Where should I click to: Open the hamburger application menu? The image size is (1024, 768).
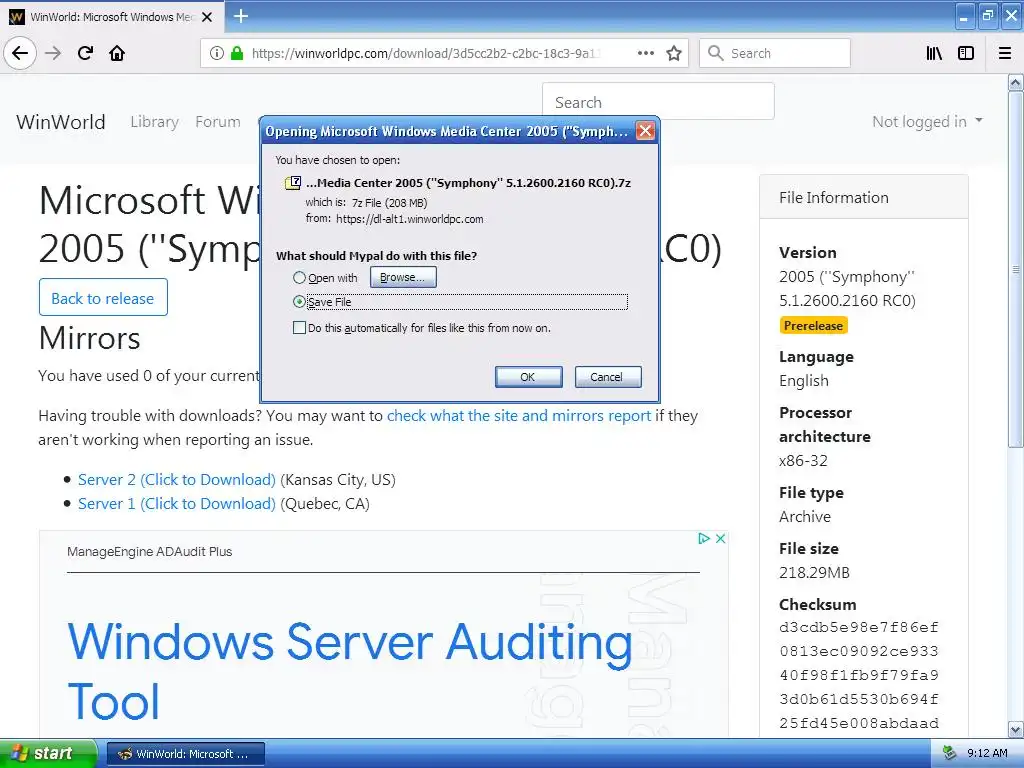tap(1005, 54)
